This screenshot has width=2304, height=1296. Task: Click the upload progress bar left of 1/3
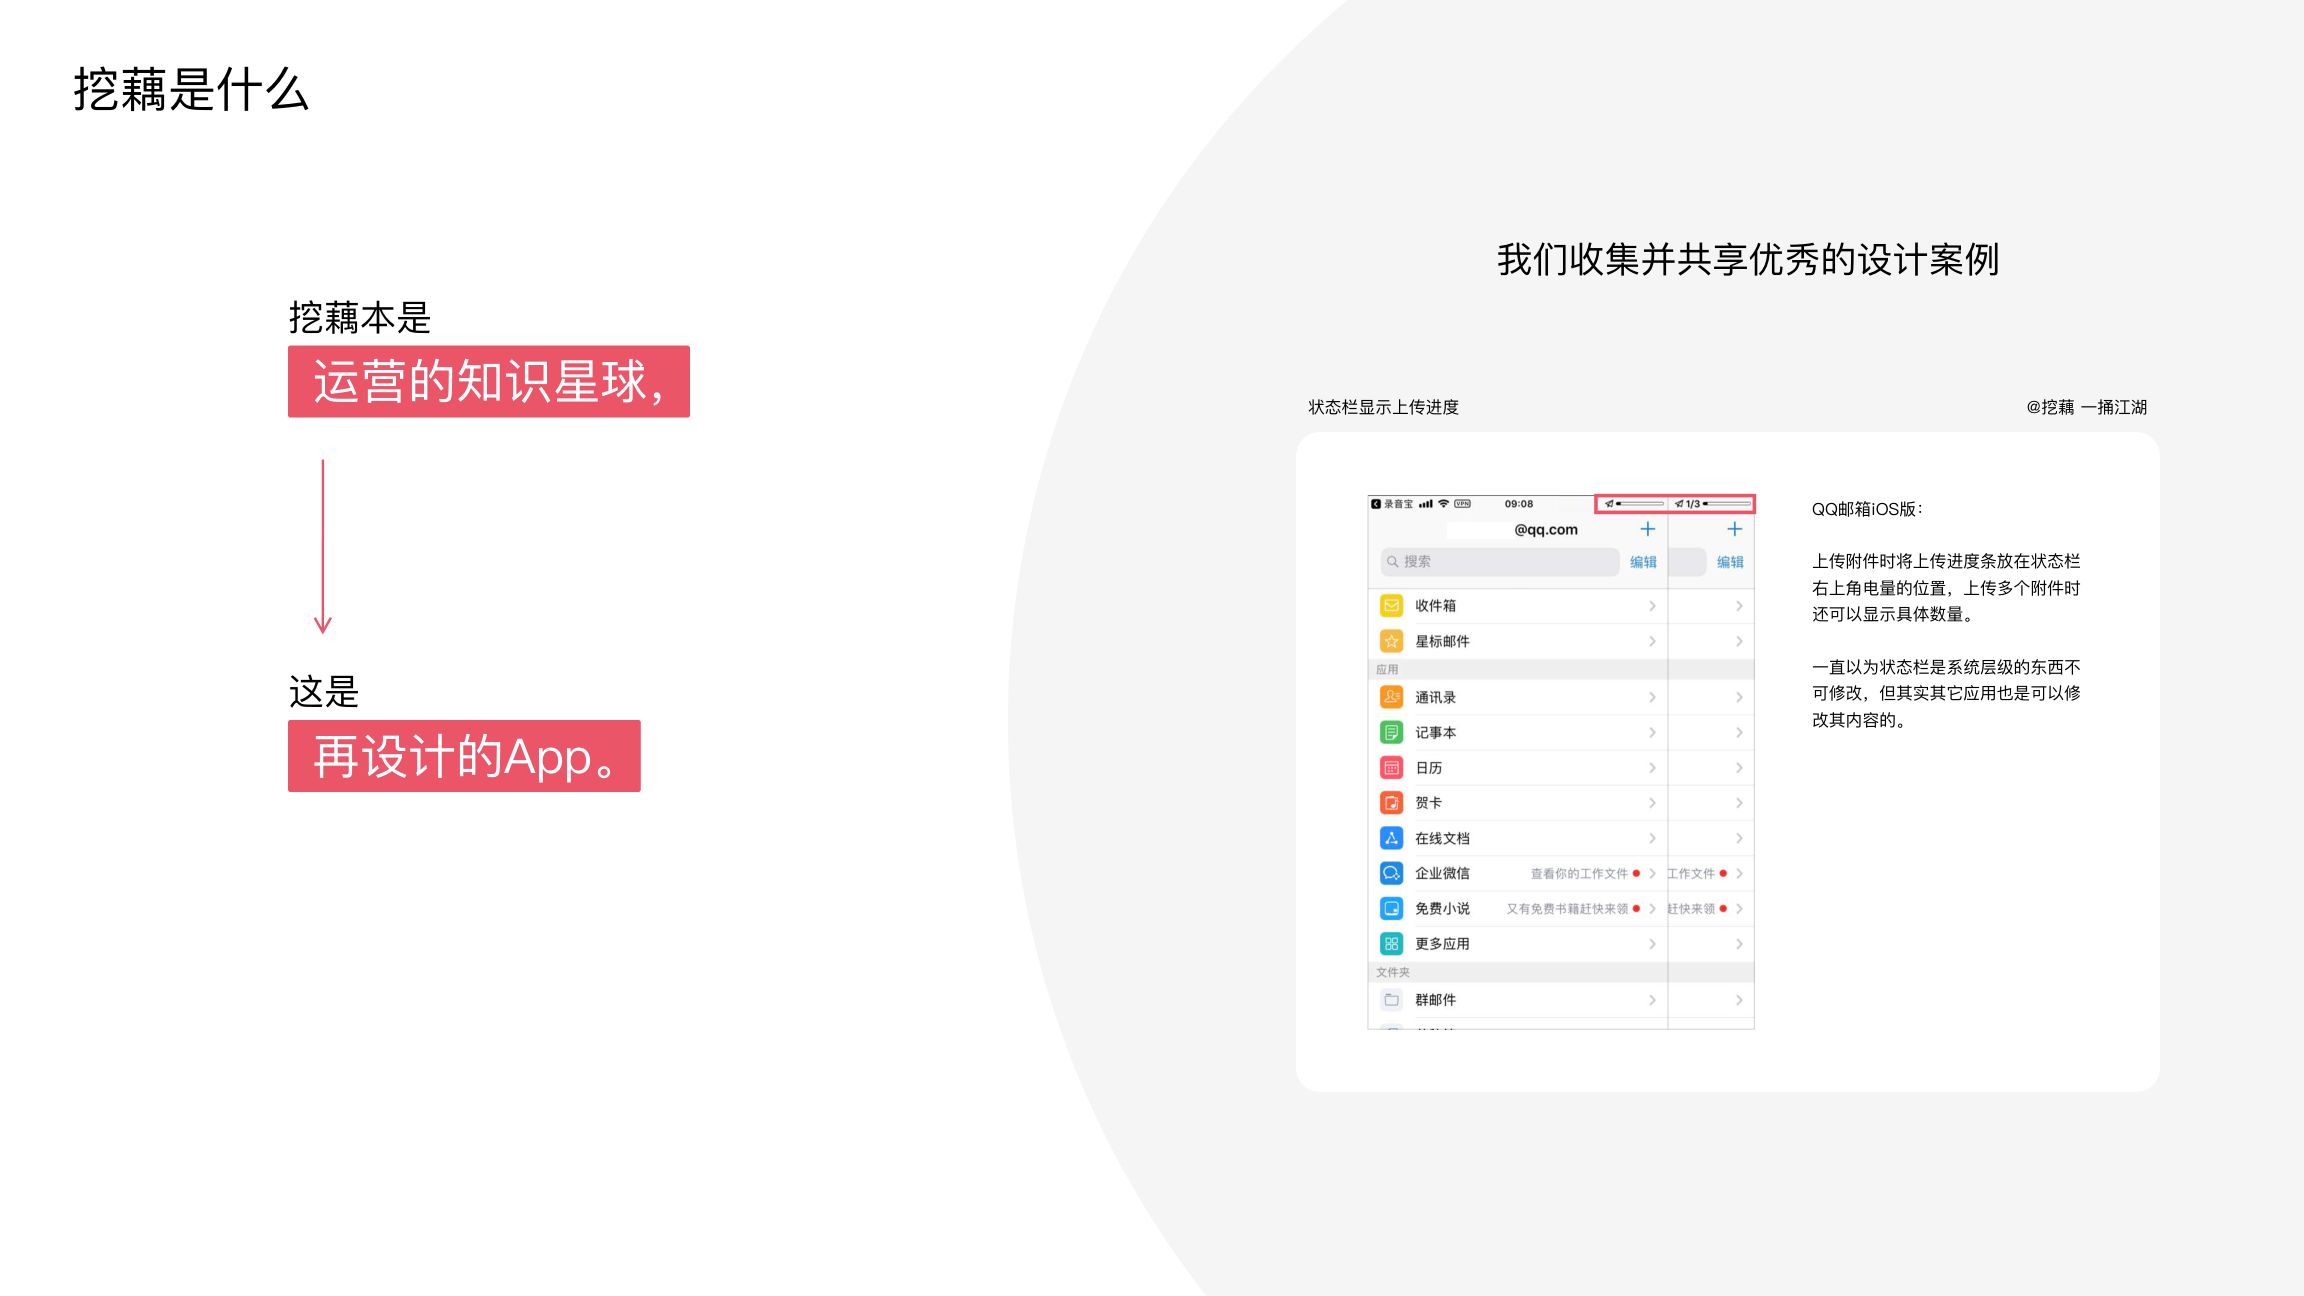(x=1640, y=504)
